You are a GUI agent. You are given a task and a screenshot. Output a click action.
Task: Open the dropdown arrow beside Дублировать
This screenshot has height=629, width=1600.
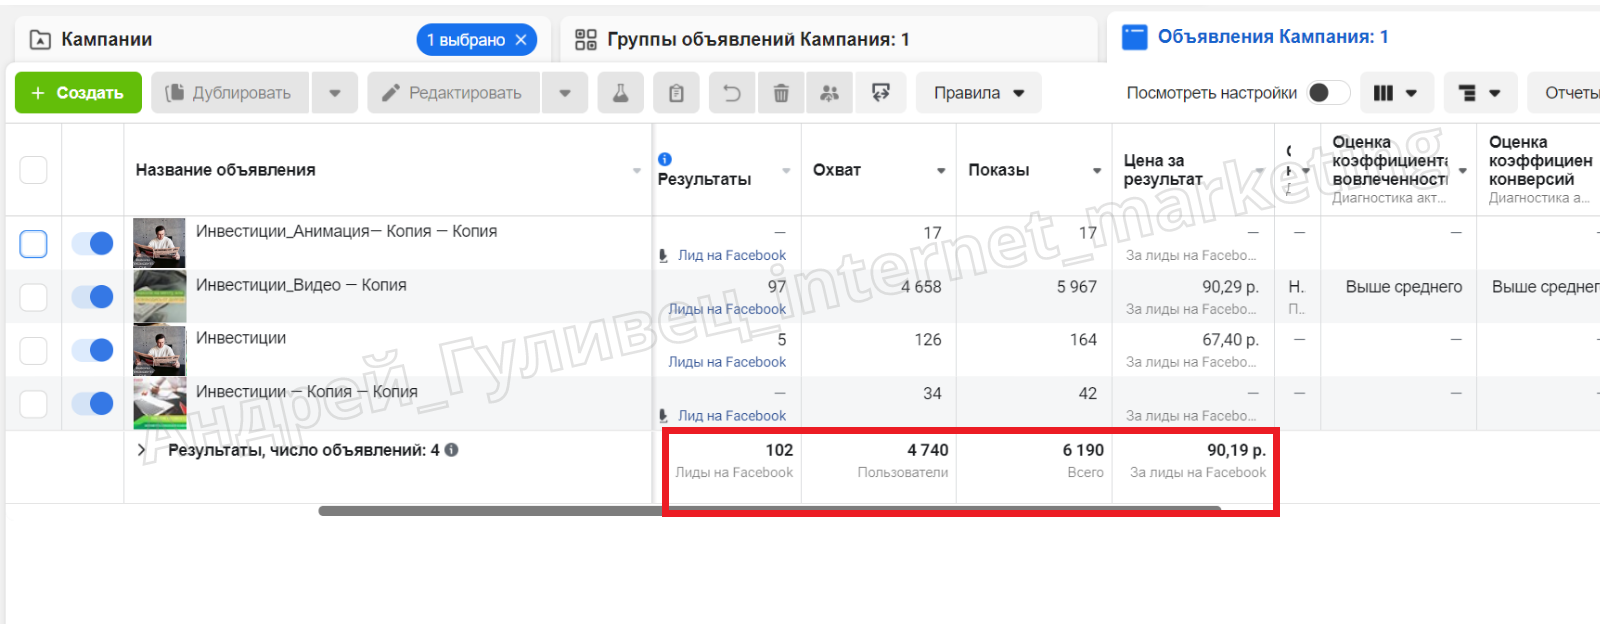click(335, 93)
